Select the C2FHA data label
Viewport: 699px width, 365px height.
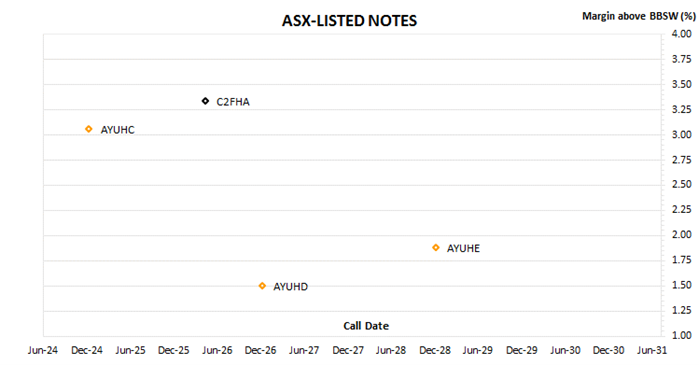(x=233, y=102)
